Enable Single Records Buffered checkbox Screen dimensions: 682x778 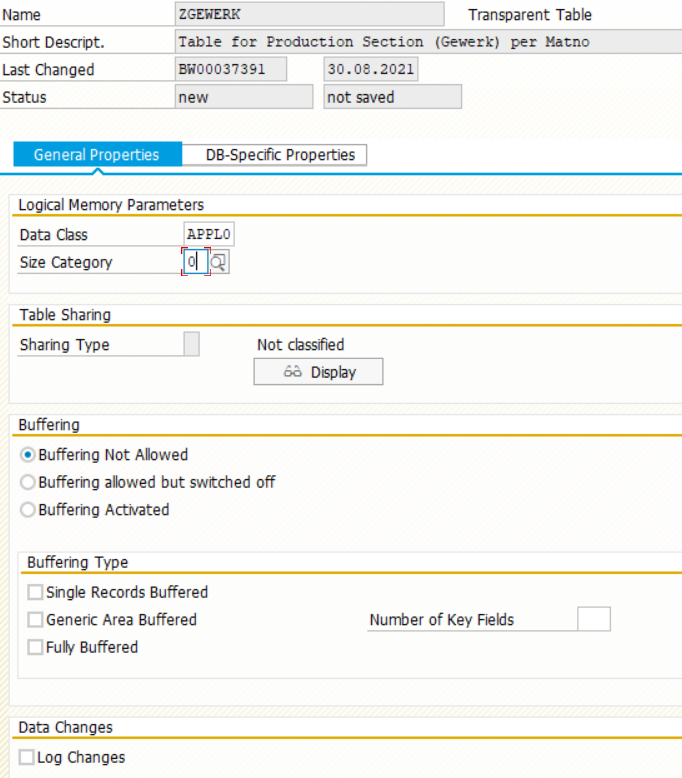click(x=36, y=593)
